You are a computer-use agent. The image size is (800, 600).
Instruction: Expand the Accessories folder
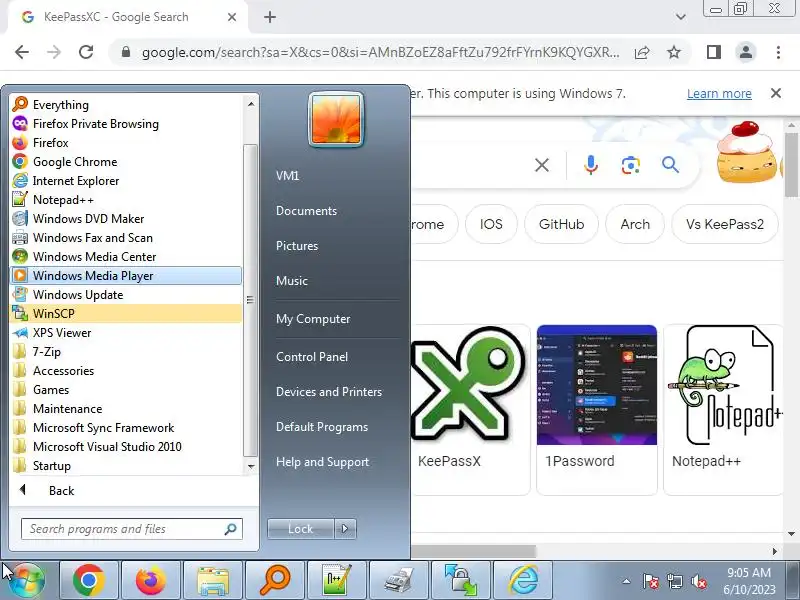[x=126, y=370]
